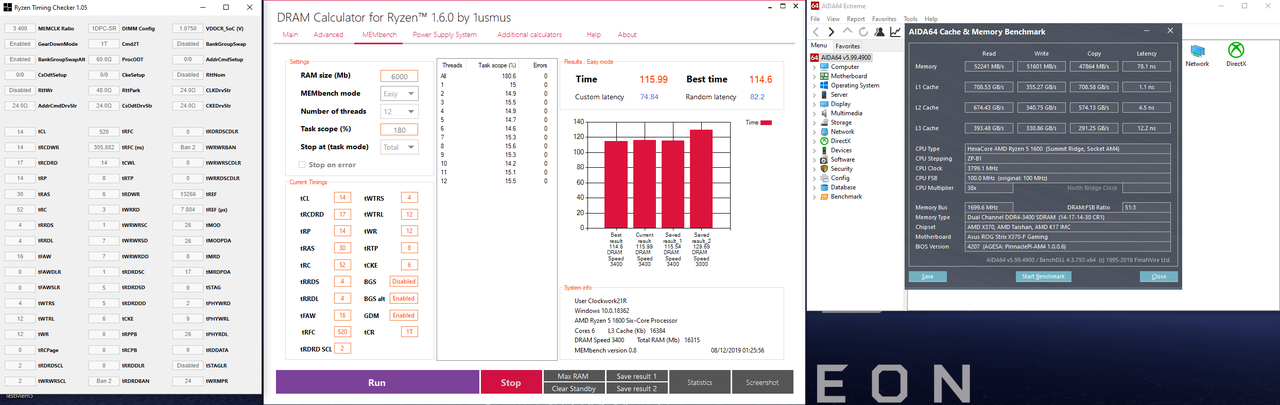Expand Database node in AIDA64 tree
Viewport: 1280px width, 405px height.
click(814, 187)
